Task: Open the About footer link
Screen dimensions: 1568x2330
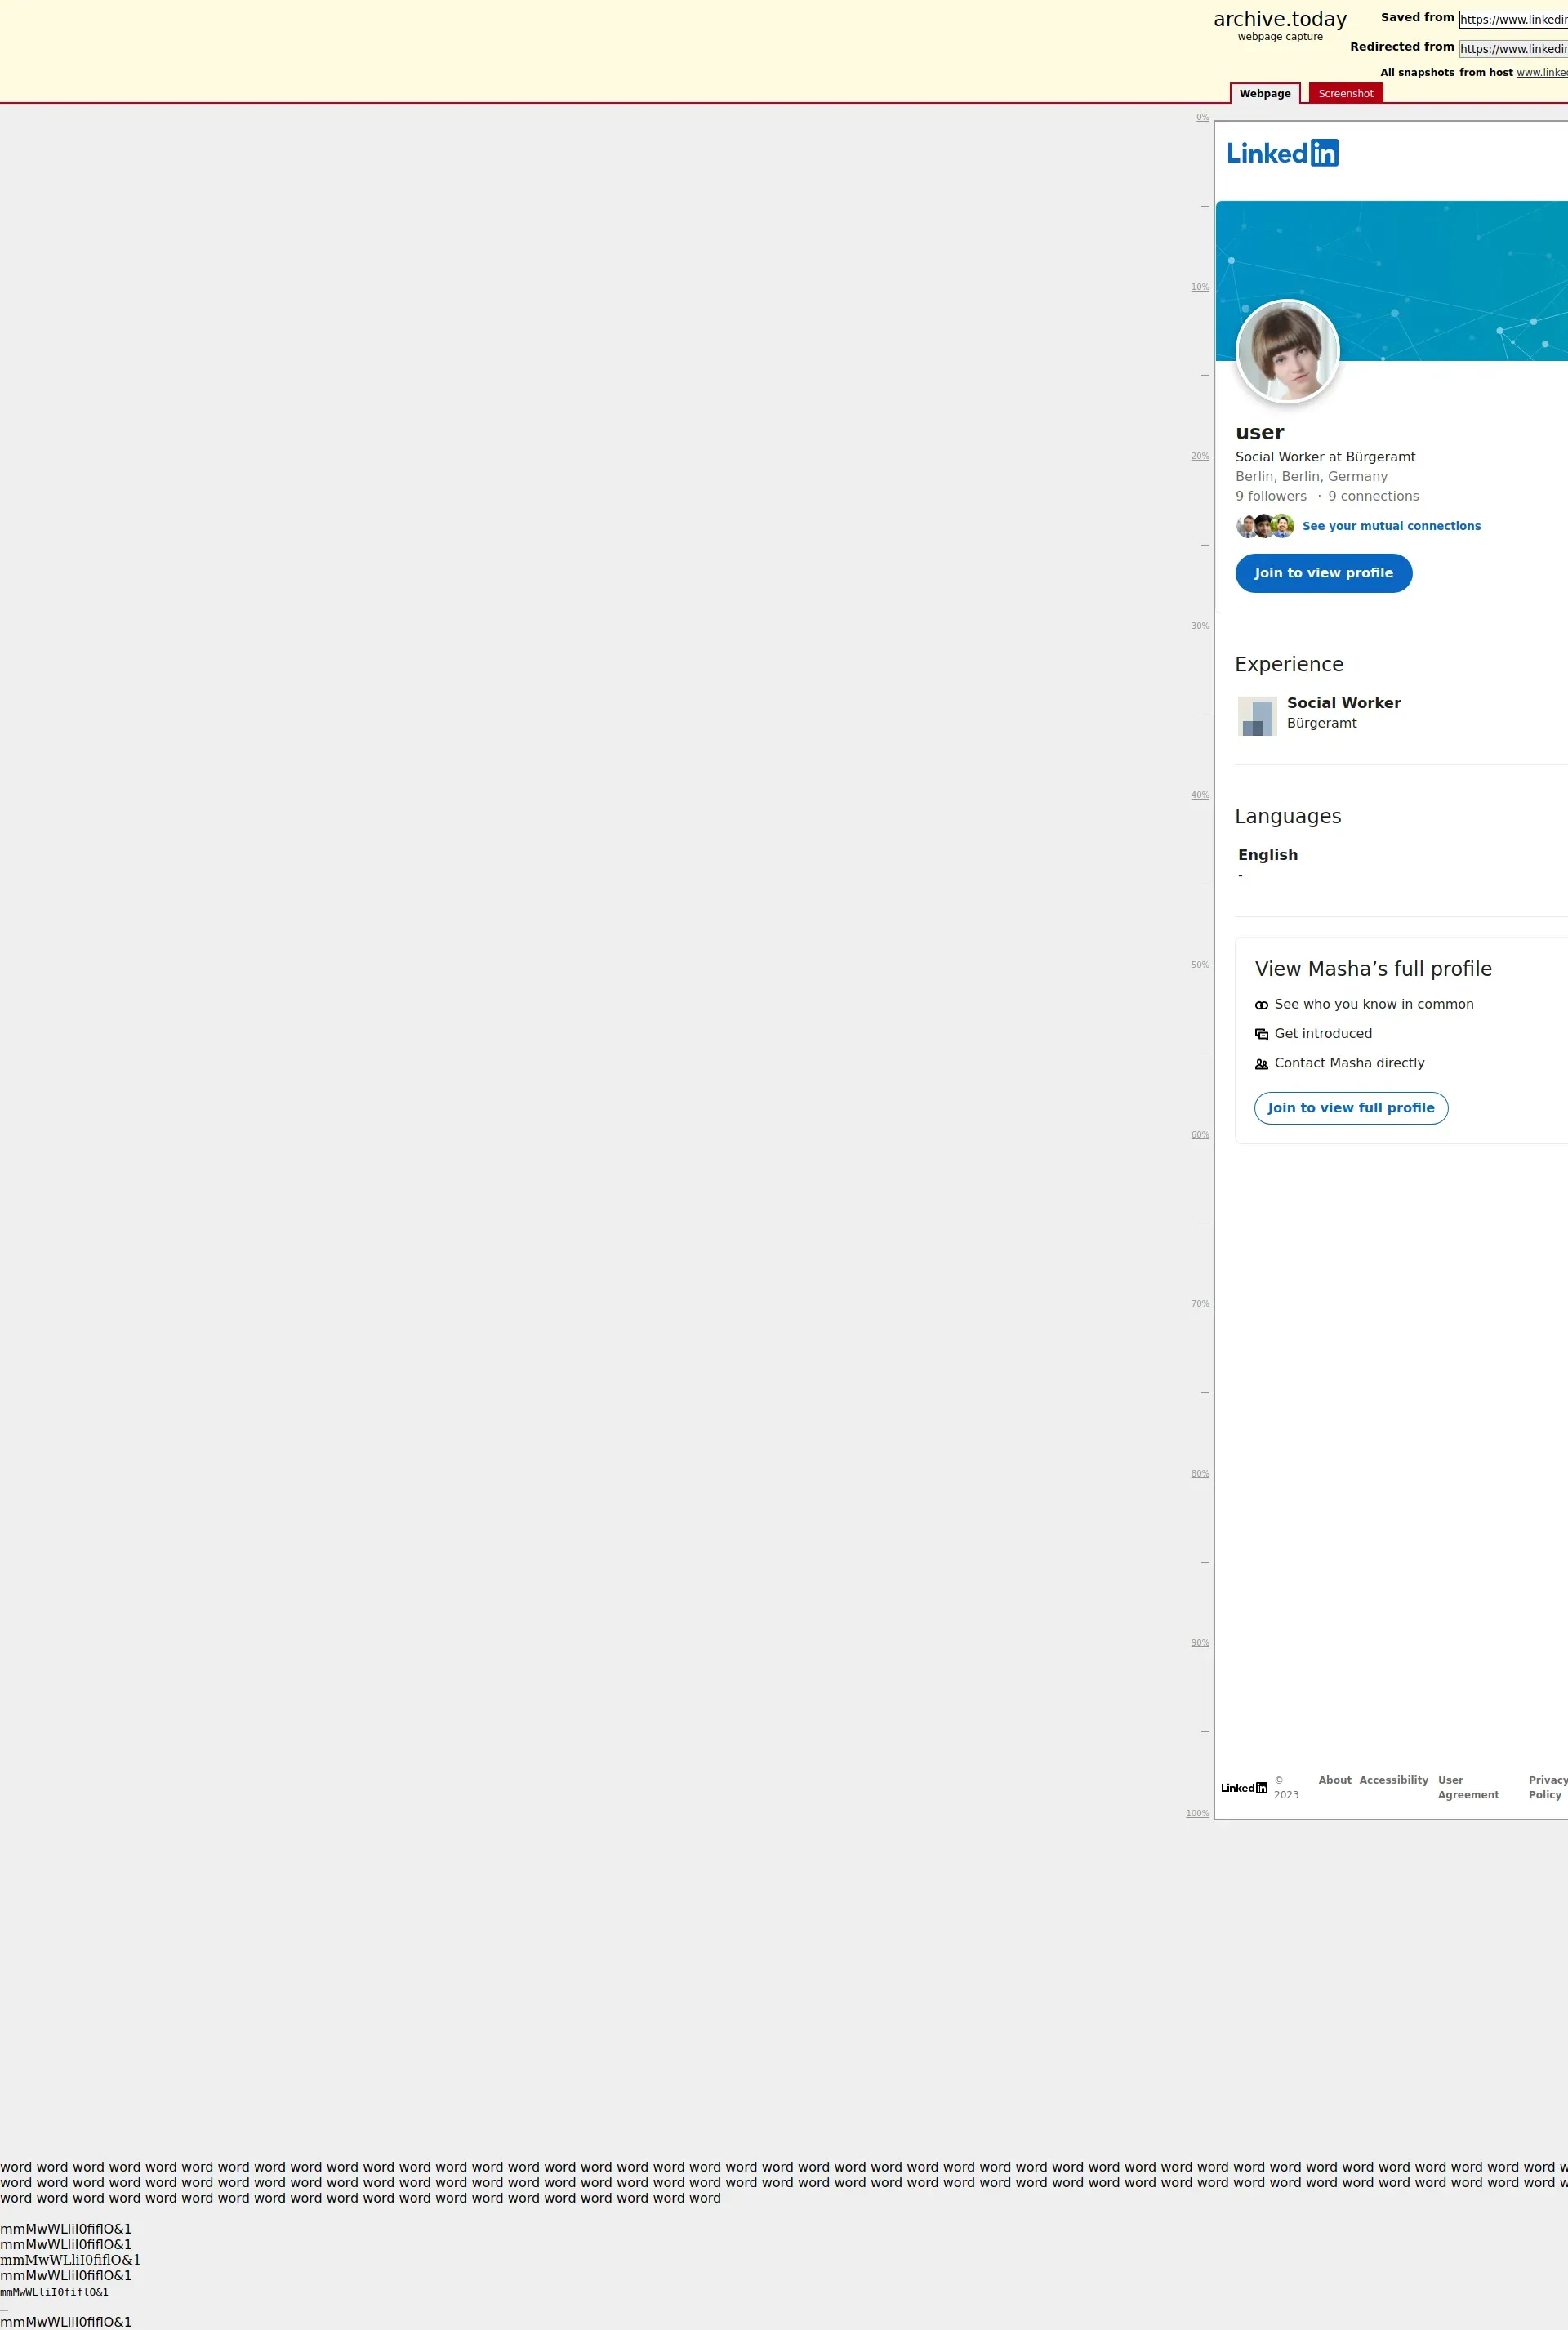Action: point(1334,1780)
